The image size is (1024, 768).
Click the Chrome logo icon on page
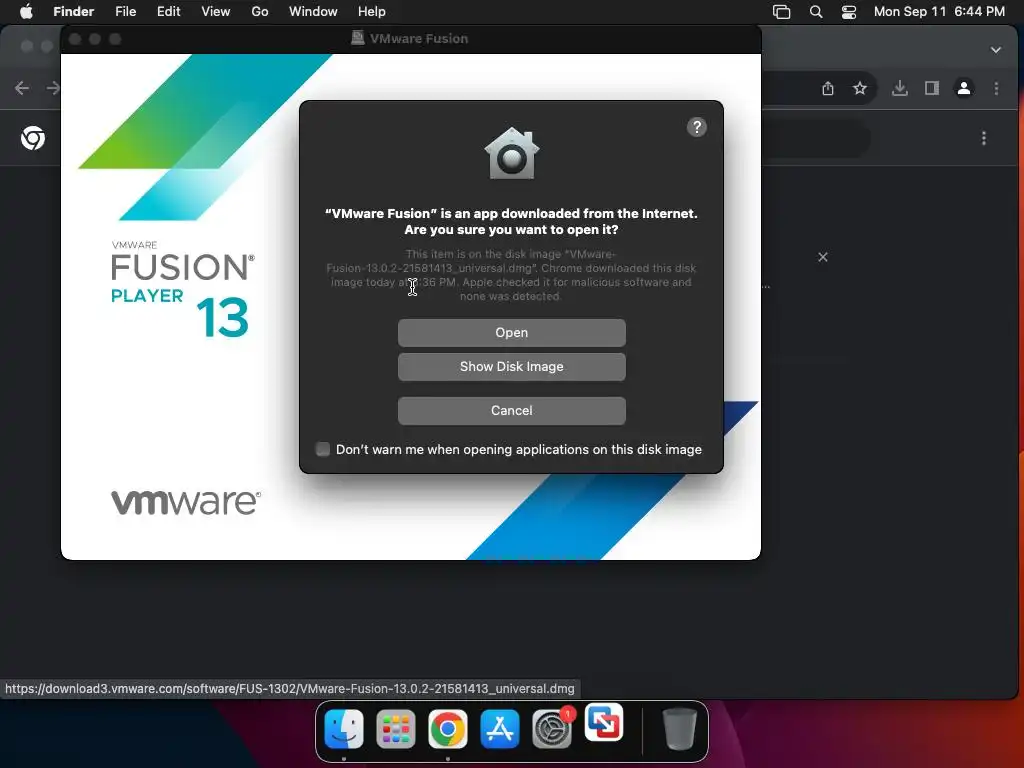click(x=33, y=138)
